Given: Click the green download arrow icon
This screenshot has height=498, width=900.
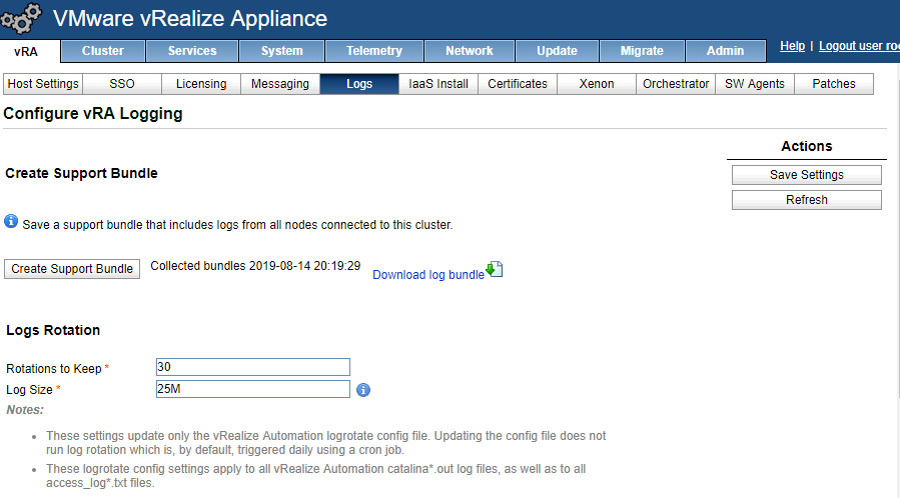Looking at the screenshot, I should (x=495, y=270).
